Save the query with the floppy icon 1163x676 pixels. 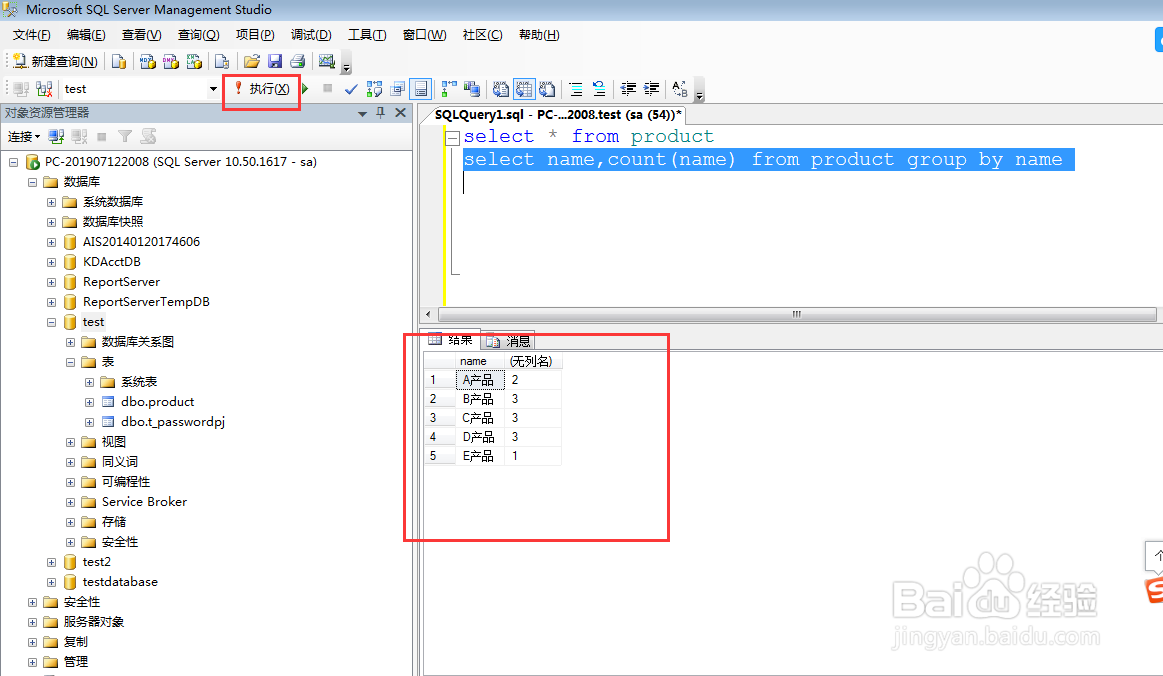click(x=274, y=62)
